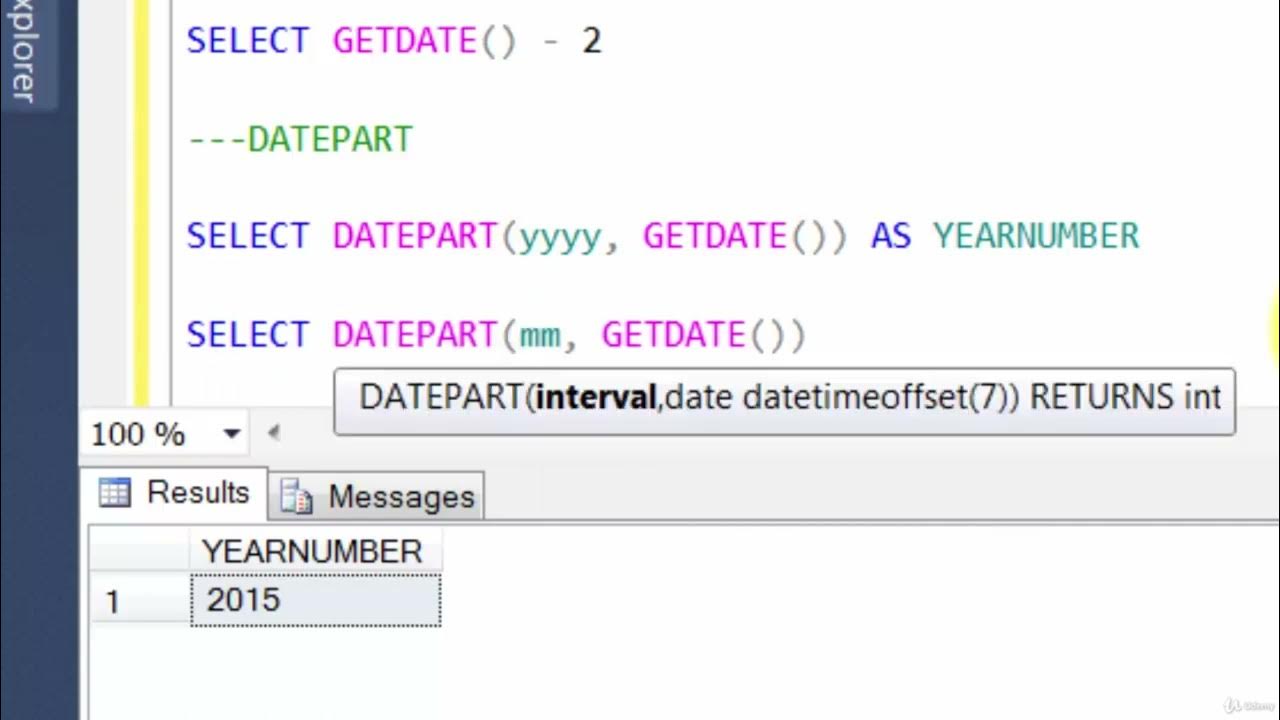Switch to the Results tab
1280x720 pixels.
pyautogui.click(x=177, y=493)
